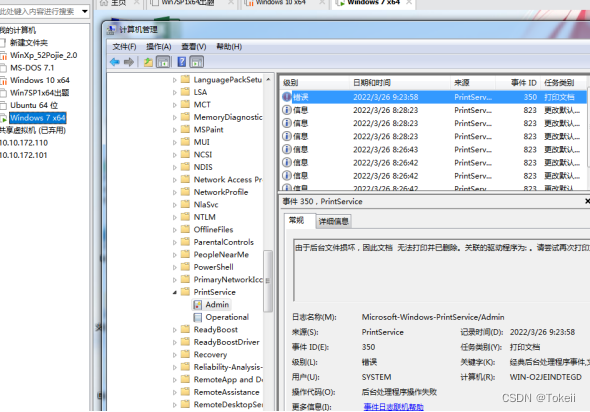Click the Up one level folder icon
Image resolution: width=590 pixels, height=412 pixels.
(x=148, y=62)
